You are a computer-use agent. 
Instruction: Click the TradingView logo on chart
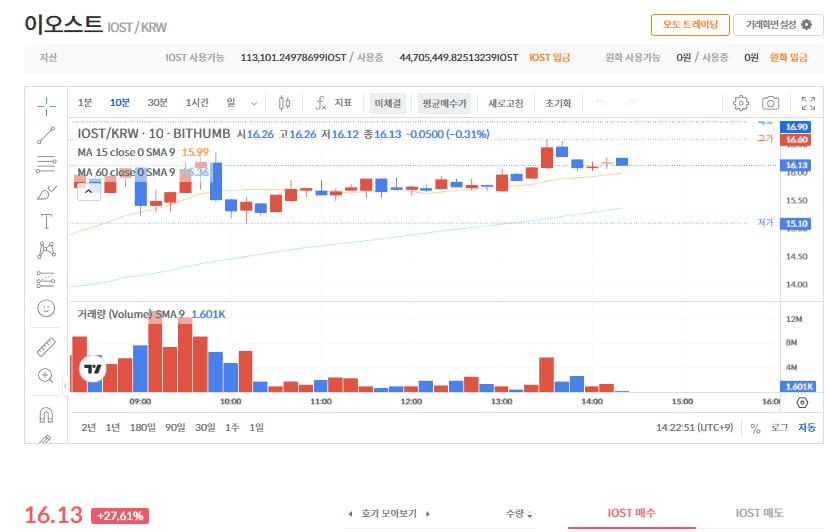click(92, 368)
